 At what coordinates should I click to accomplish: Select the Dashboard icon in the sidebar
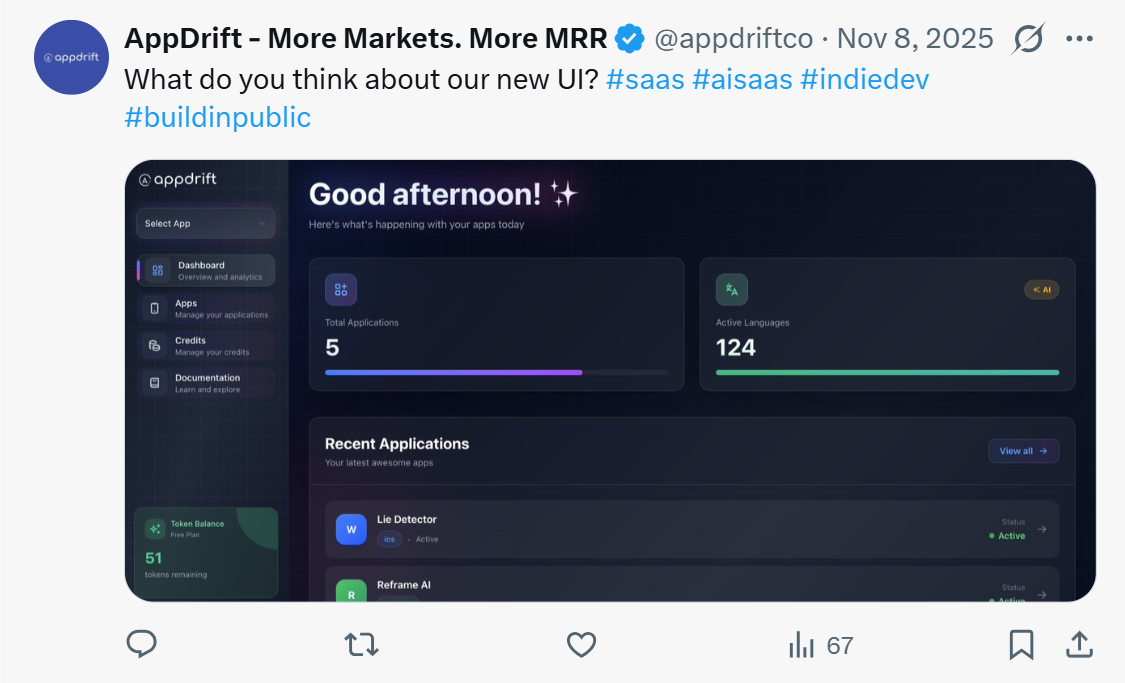(156, 269)
